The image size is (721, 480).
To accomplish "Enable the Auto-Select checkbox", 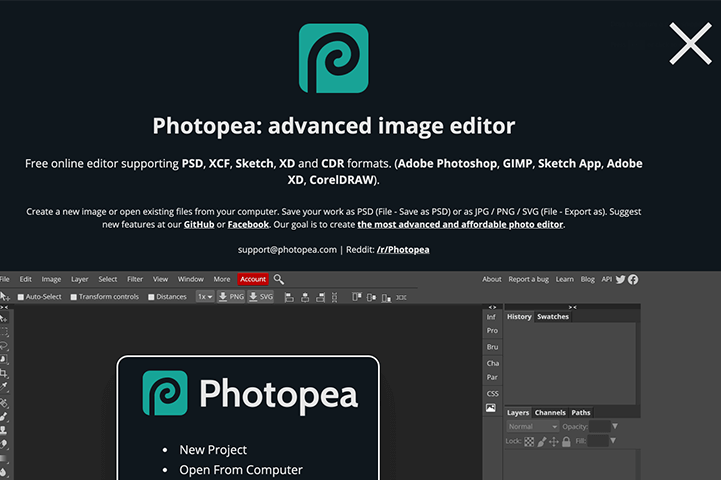I will pyautogui.click(x=21, y=297).
